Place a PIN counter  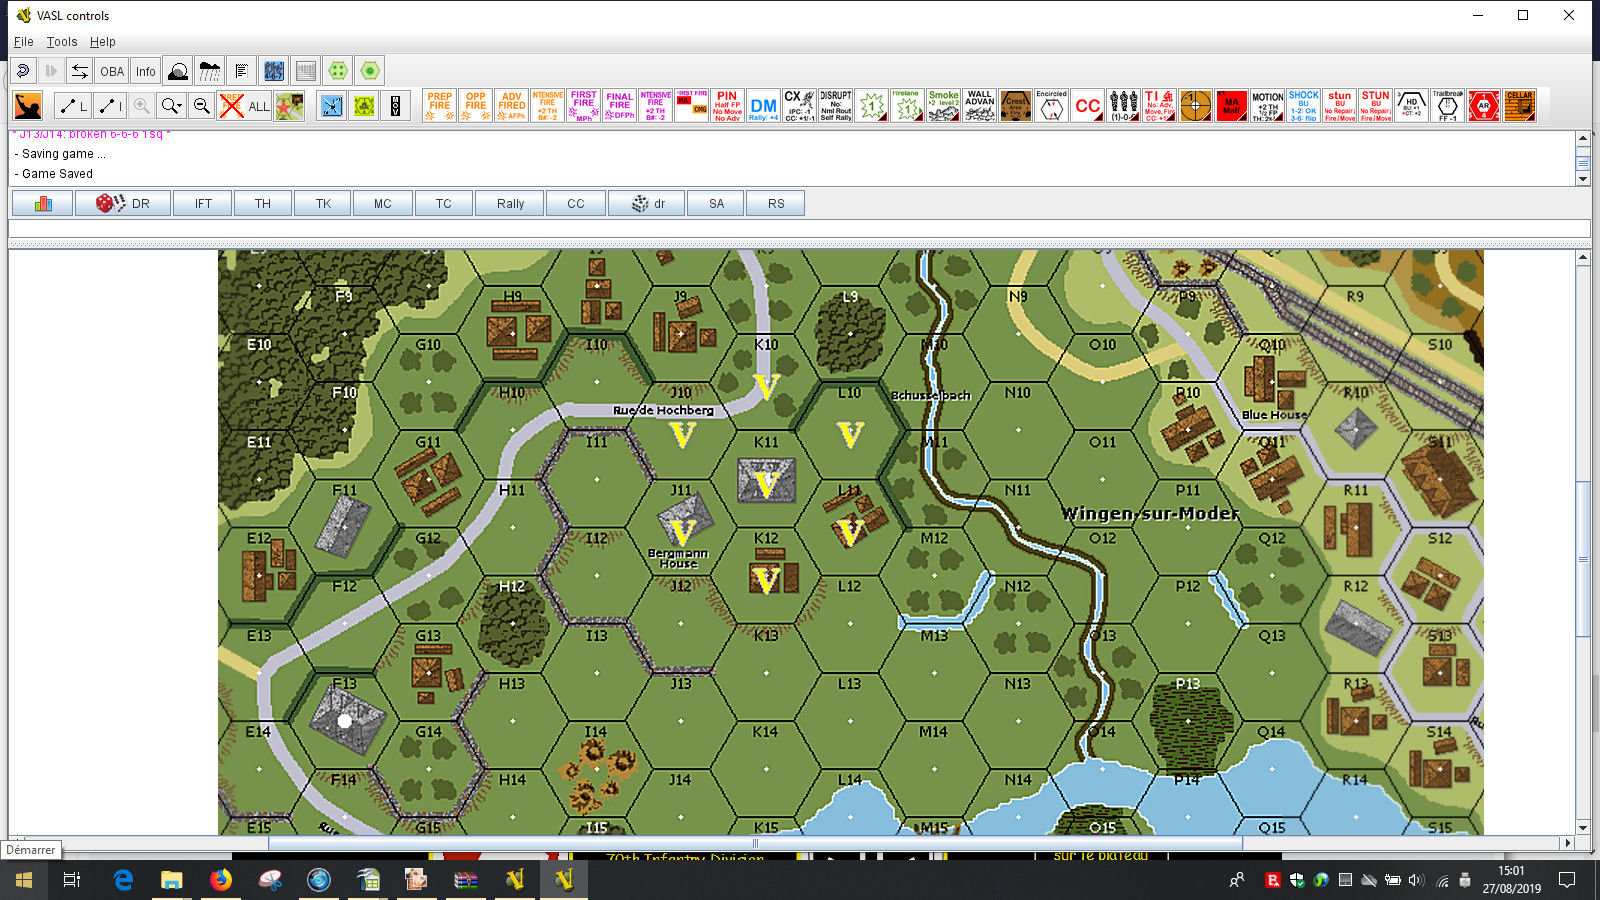(x=727, y=106)
